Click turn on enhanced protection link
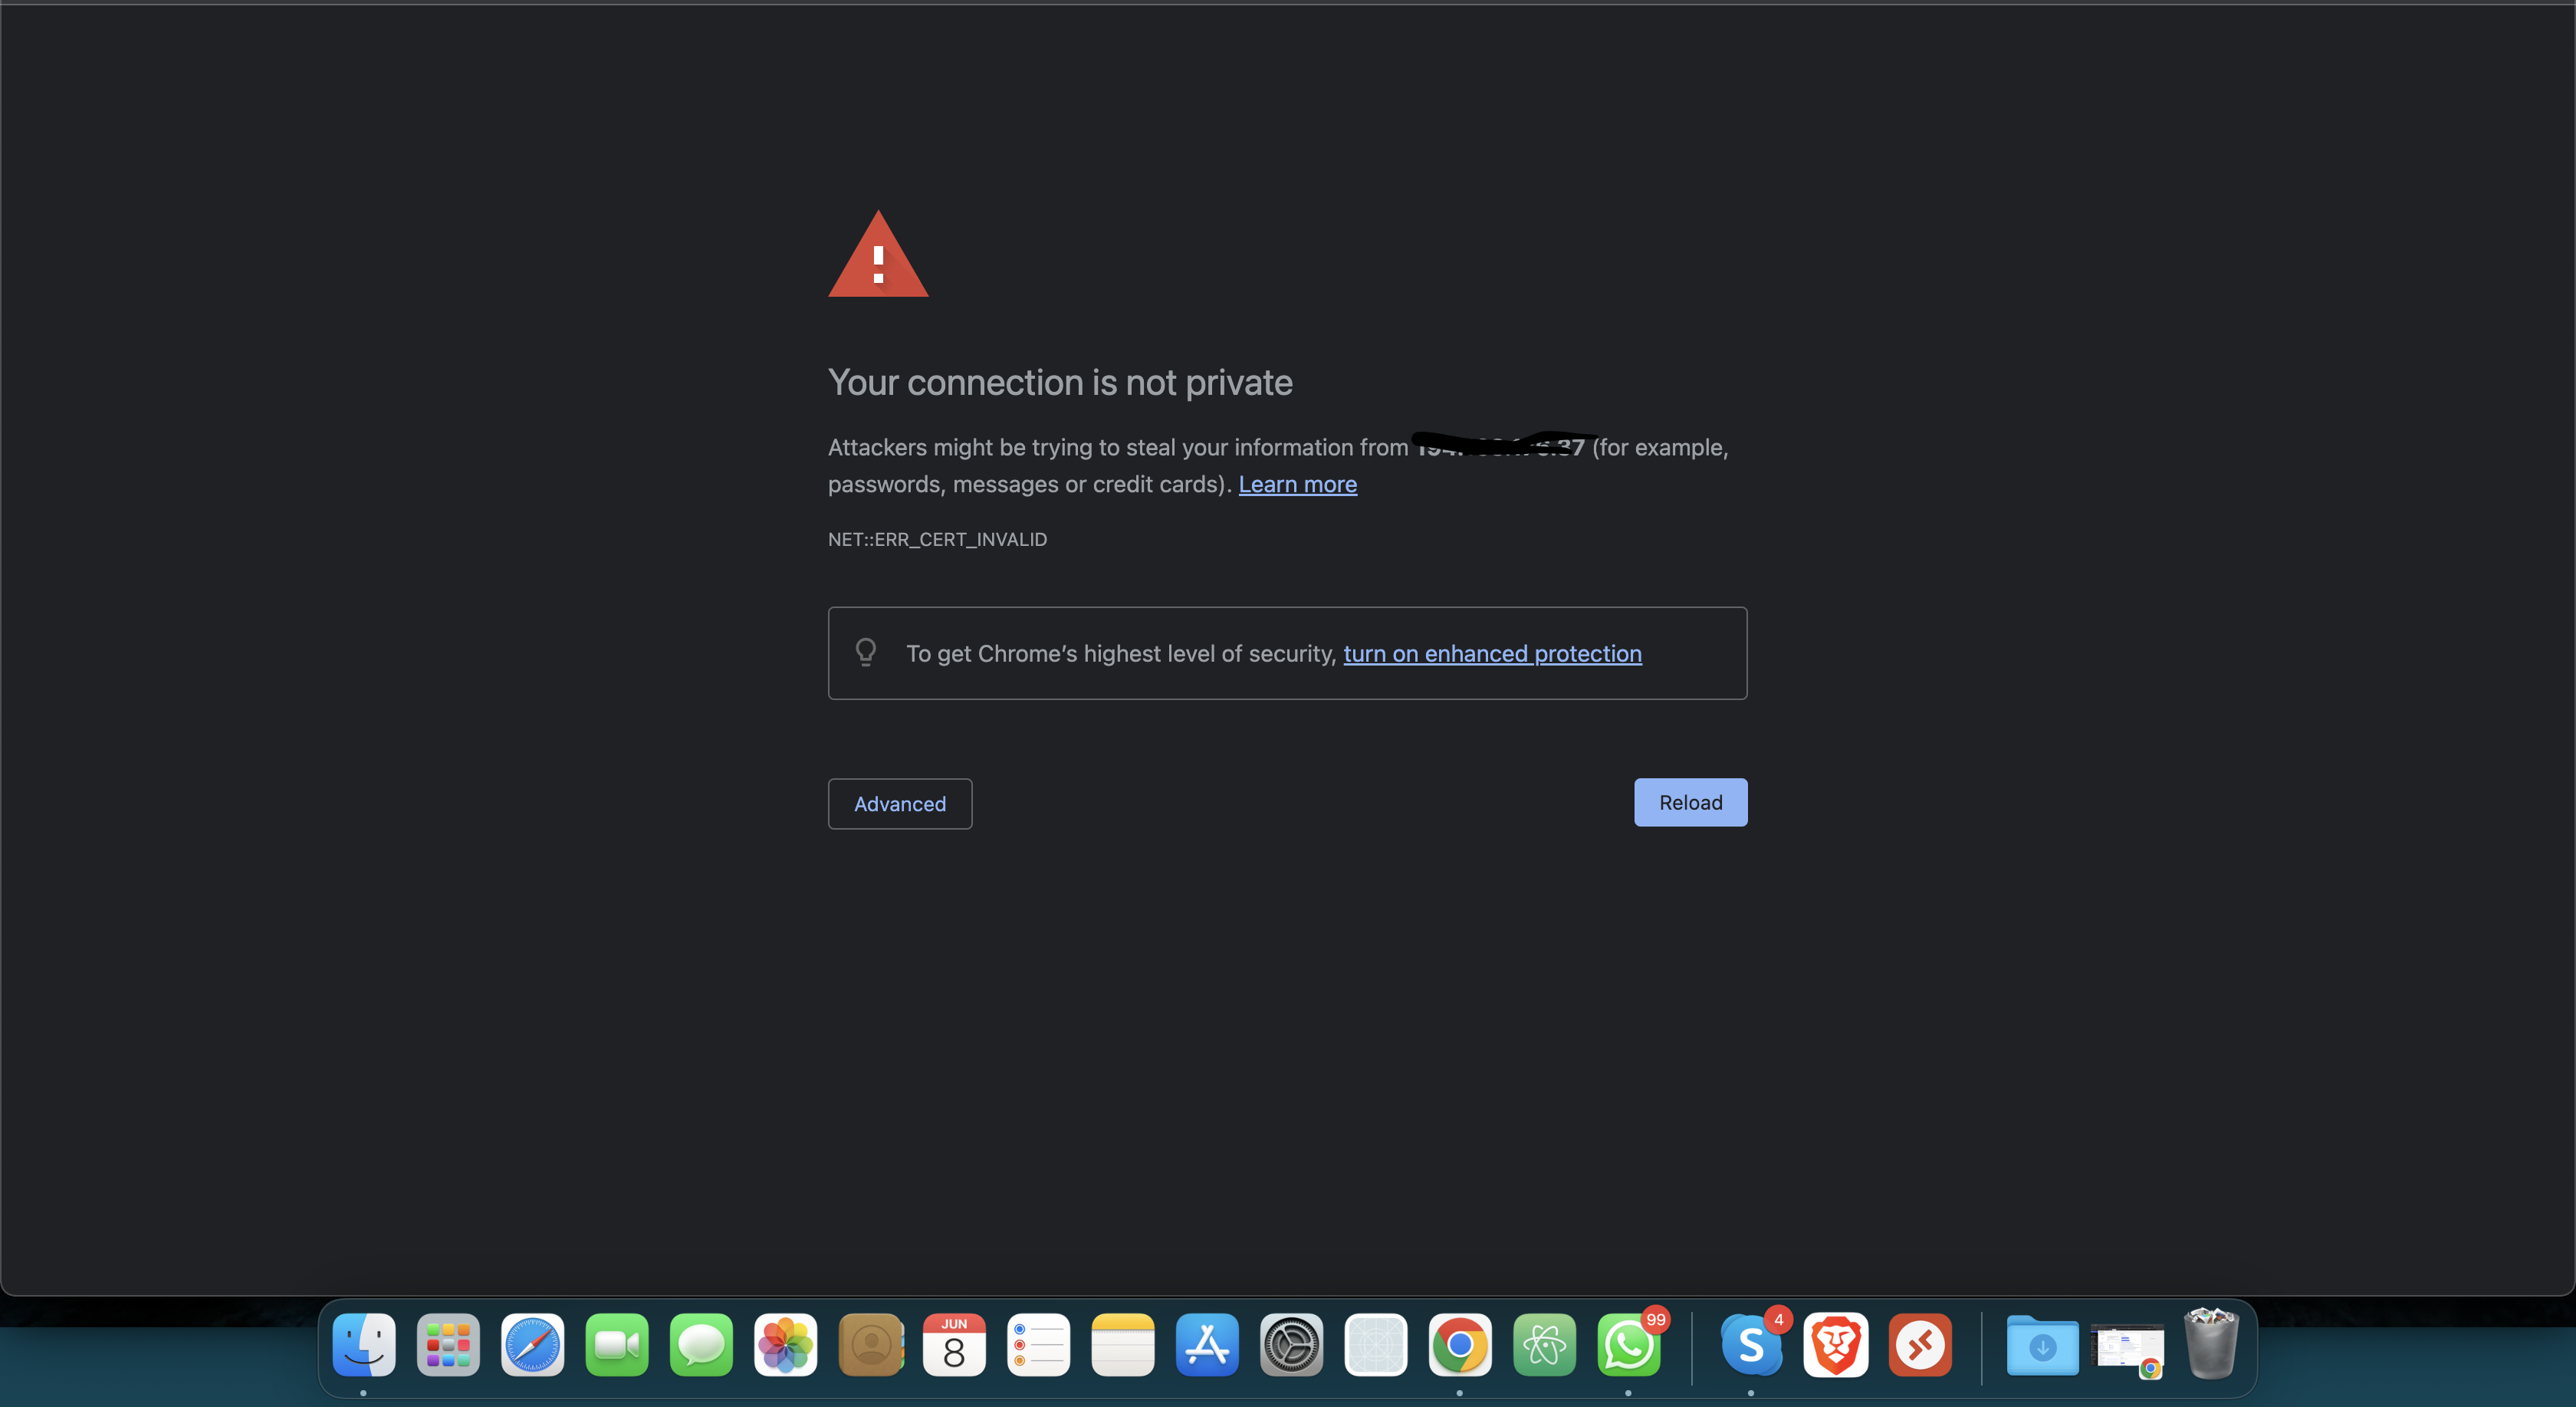This screenshot has width=2576, height=1407. pyautogui.click(x=1492, y=653)
